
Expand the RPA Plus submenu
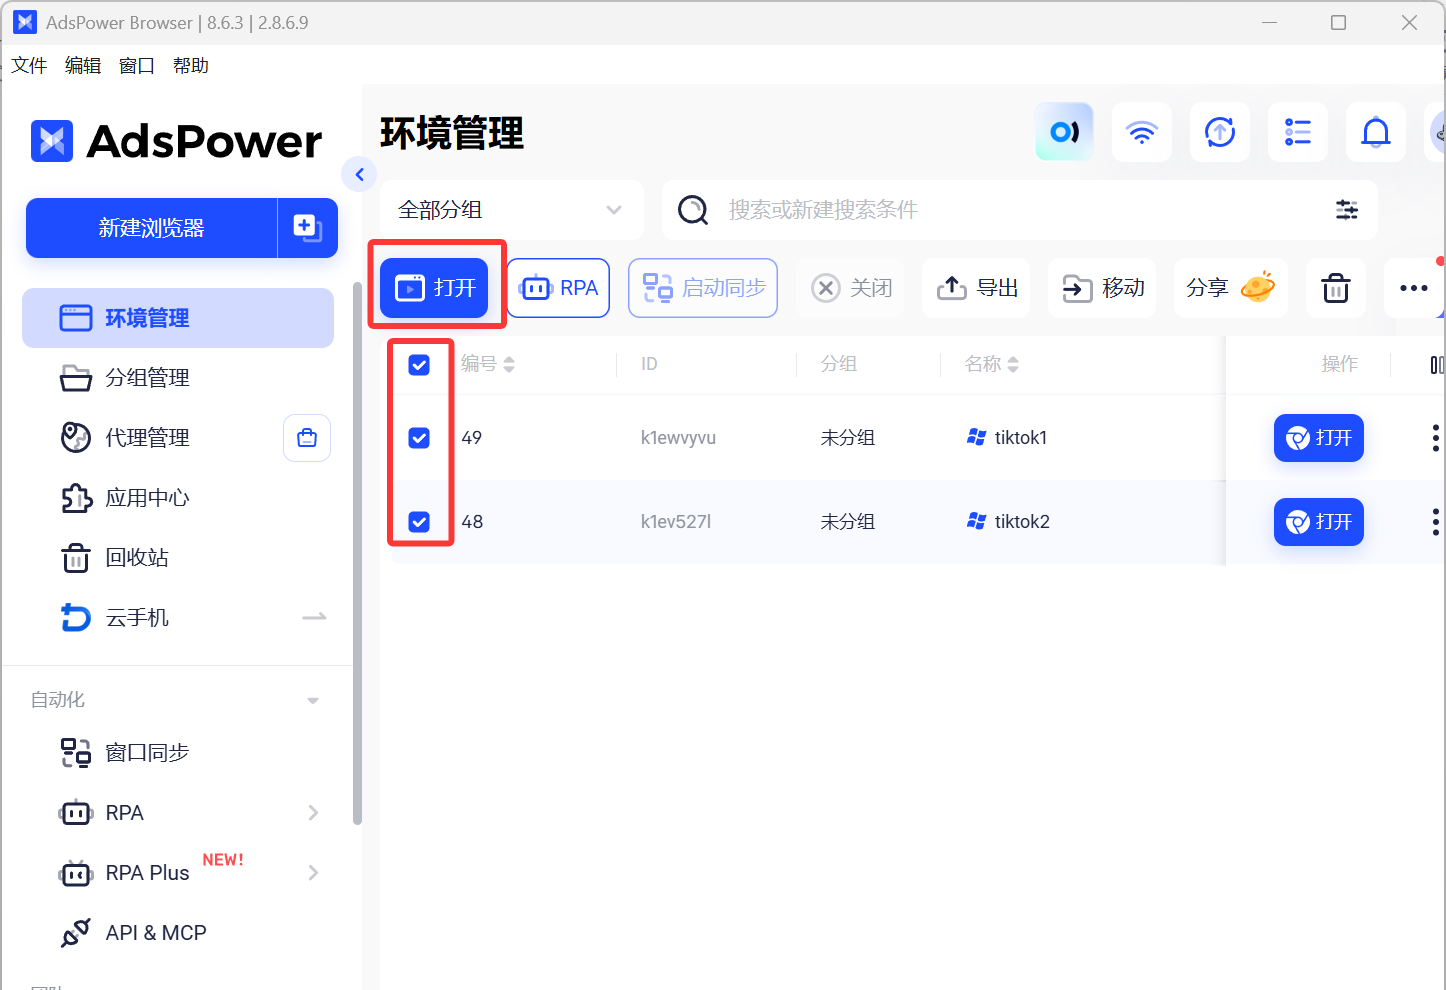coord(313,873)
